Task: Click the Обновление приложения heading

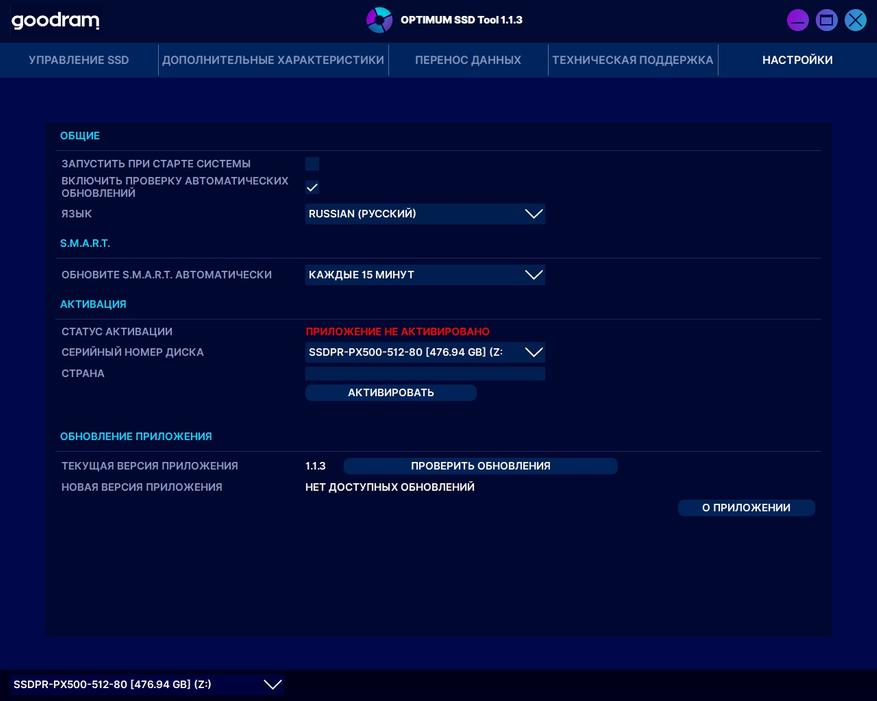Action: (136, 436)
